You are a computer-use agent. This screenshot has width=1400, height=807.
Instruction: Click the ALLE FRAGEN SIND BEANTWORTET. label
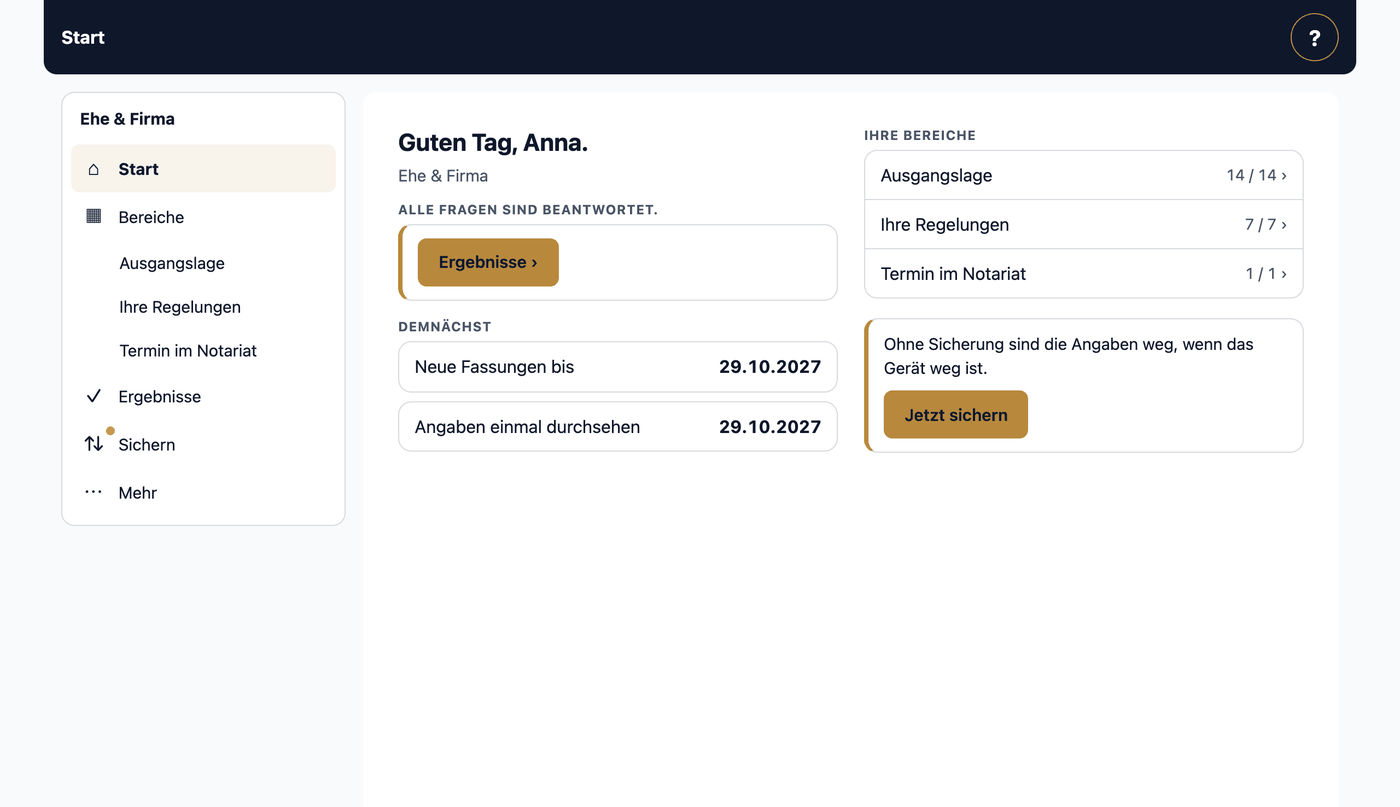coord(528,210)
